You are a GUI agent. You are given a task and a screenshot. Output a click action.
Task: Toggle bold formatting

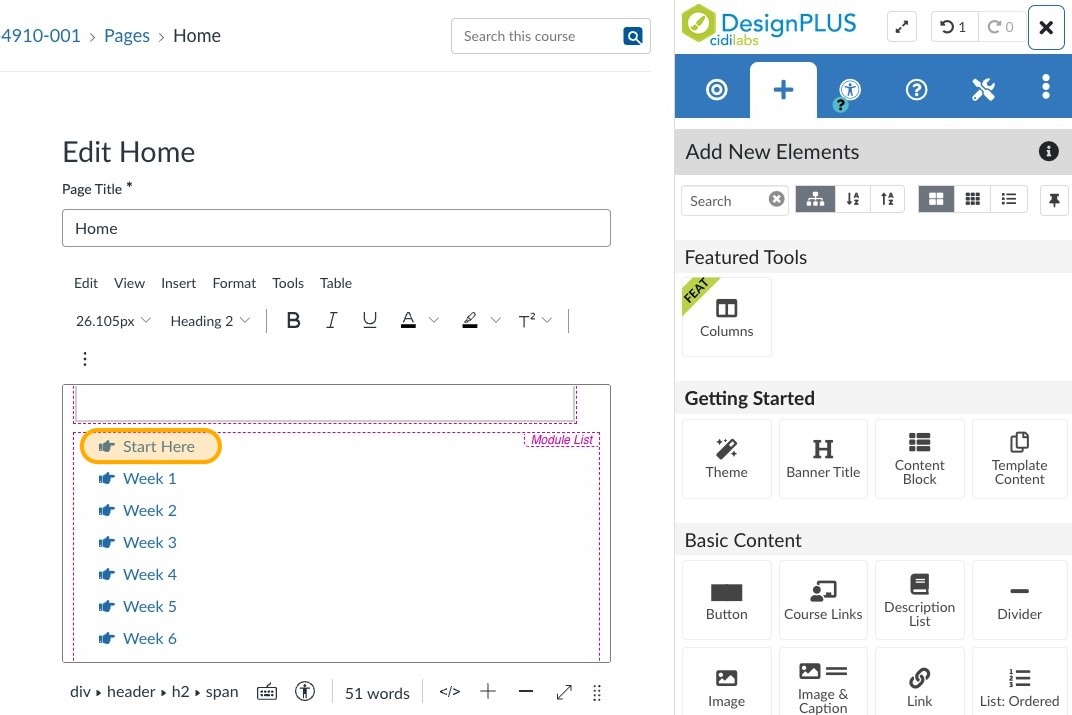293,321
